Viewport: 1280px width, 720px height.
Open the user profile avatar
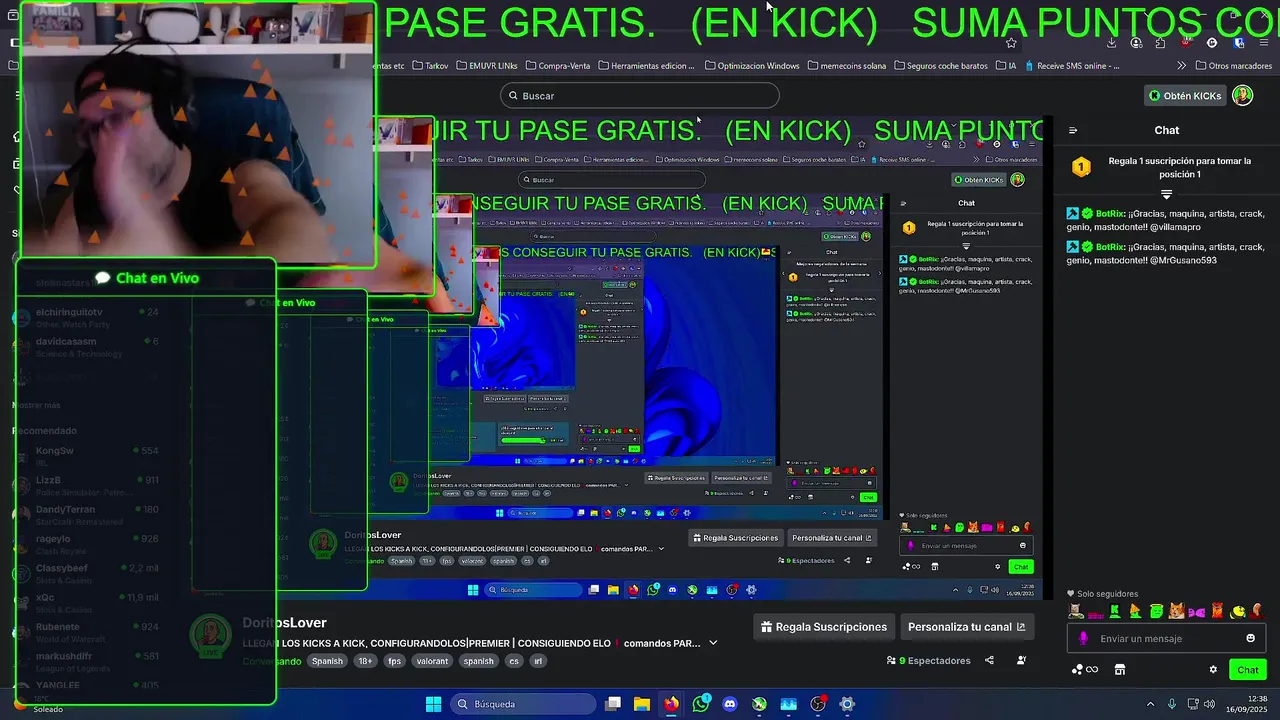pos(1242,95)
